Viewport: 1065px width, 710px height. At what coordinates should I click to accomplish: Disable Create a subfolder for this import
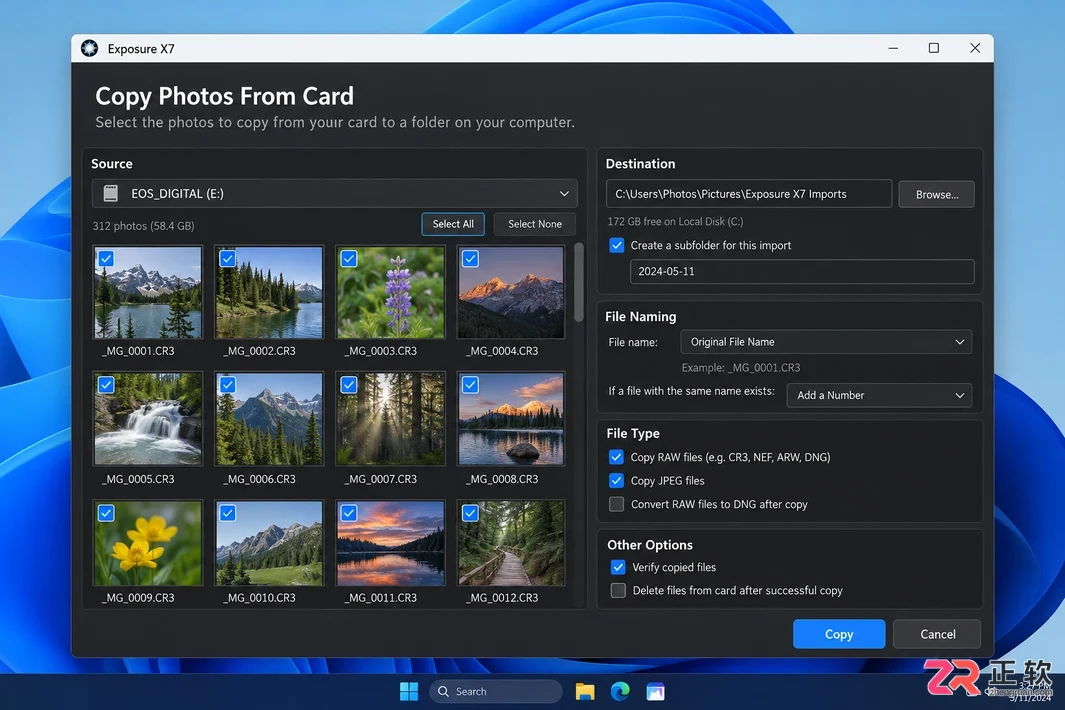[x=616, y=245]
